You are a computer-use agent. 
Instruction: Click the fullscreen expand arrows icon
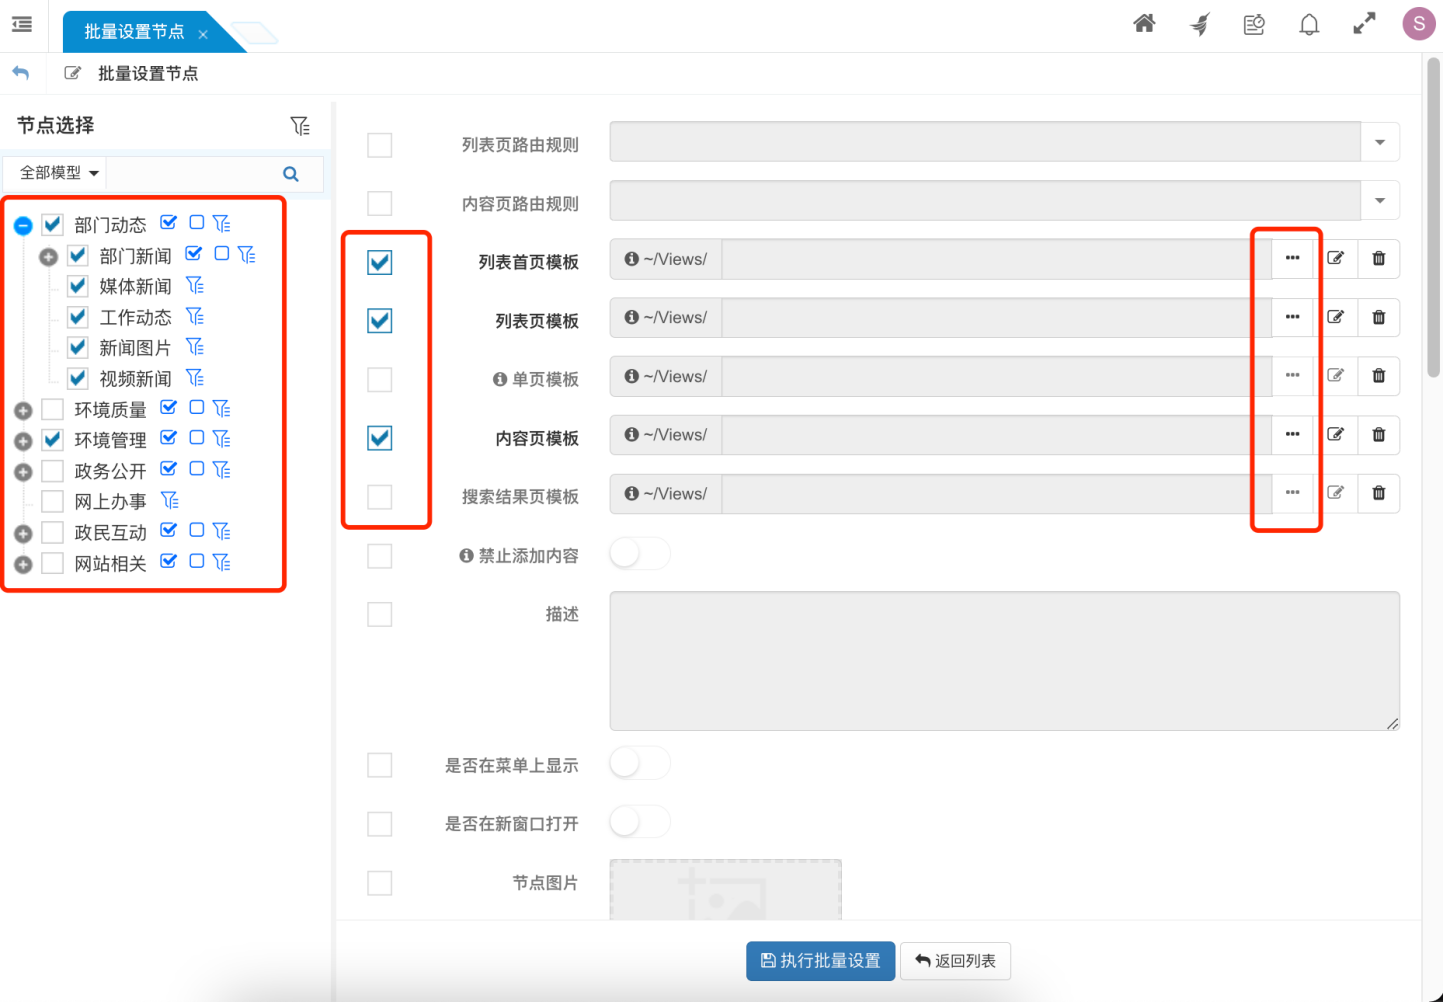pos(1364,23)
